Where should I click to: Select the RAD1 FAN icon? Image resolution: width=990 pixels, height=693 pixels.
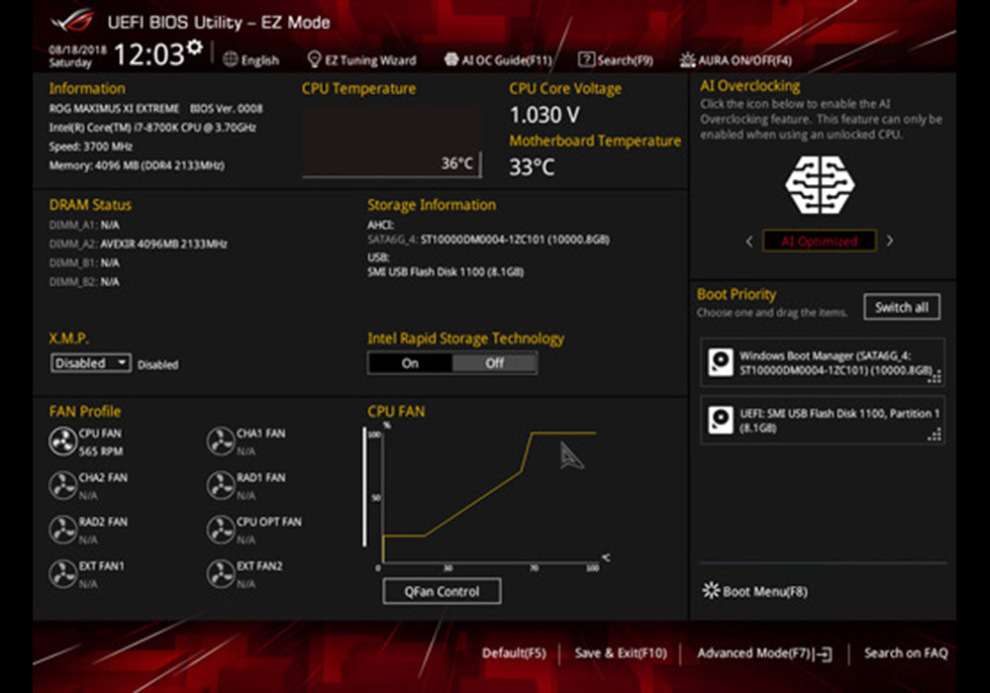(220, 486)
